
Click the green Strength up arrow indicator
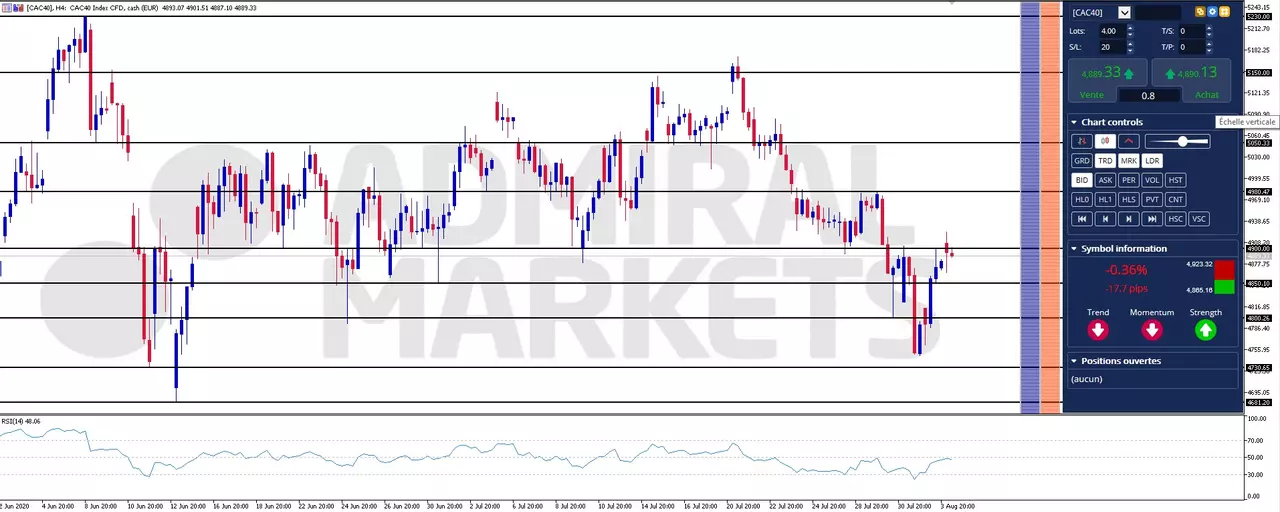[1206, 329]
